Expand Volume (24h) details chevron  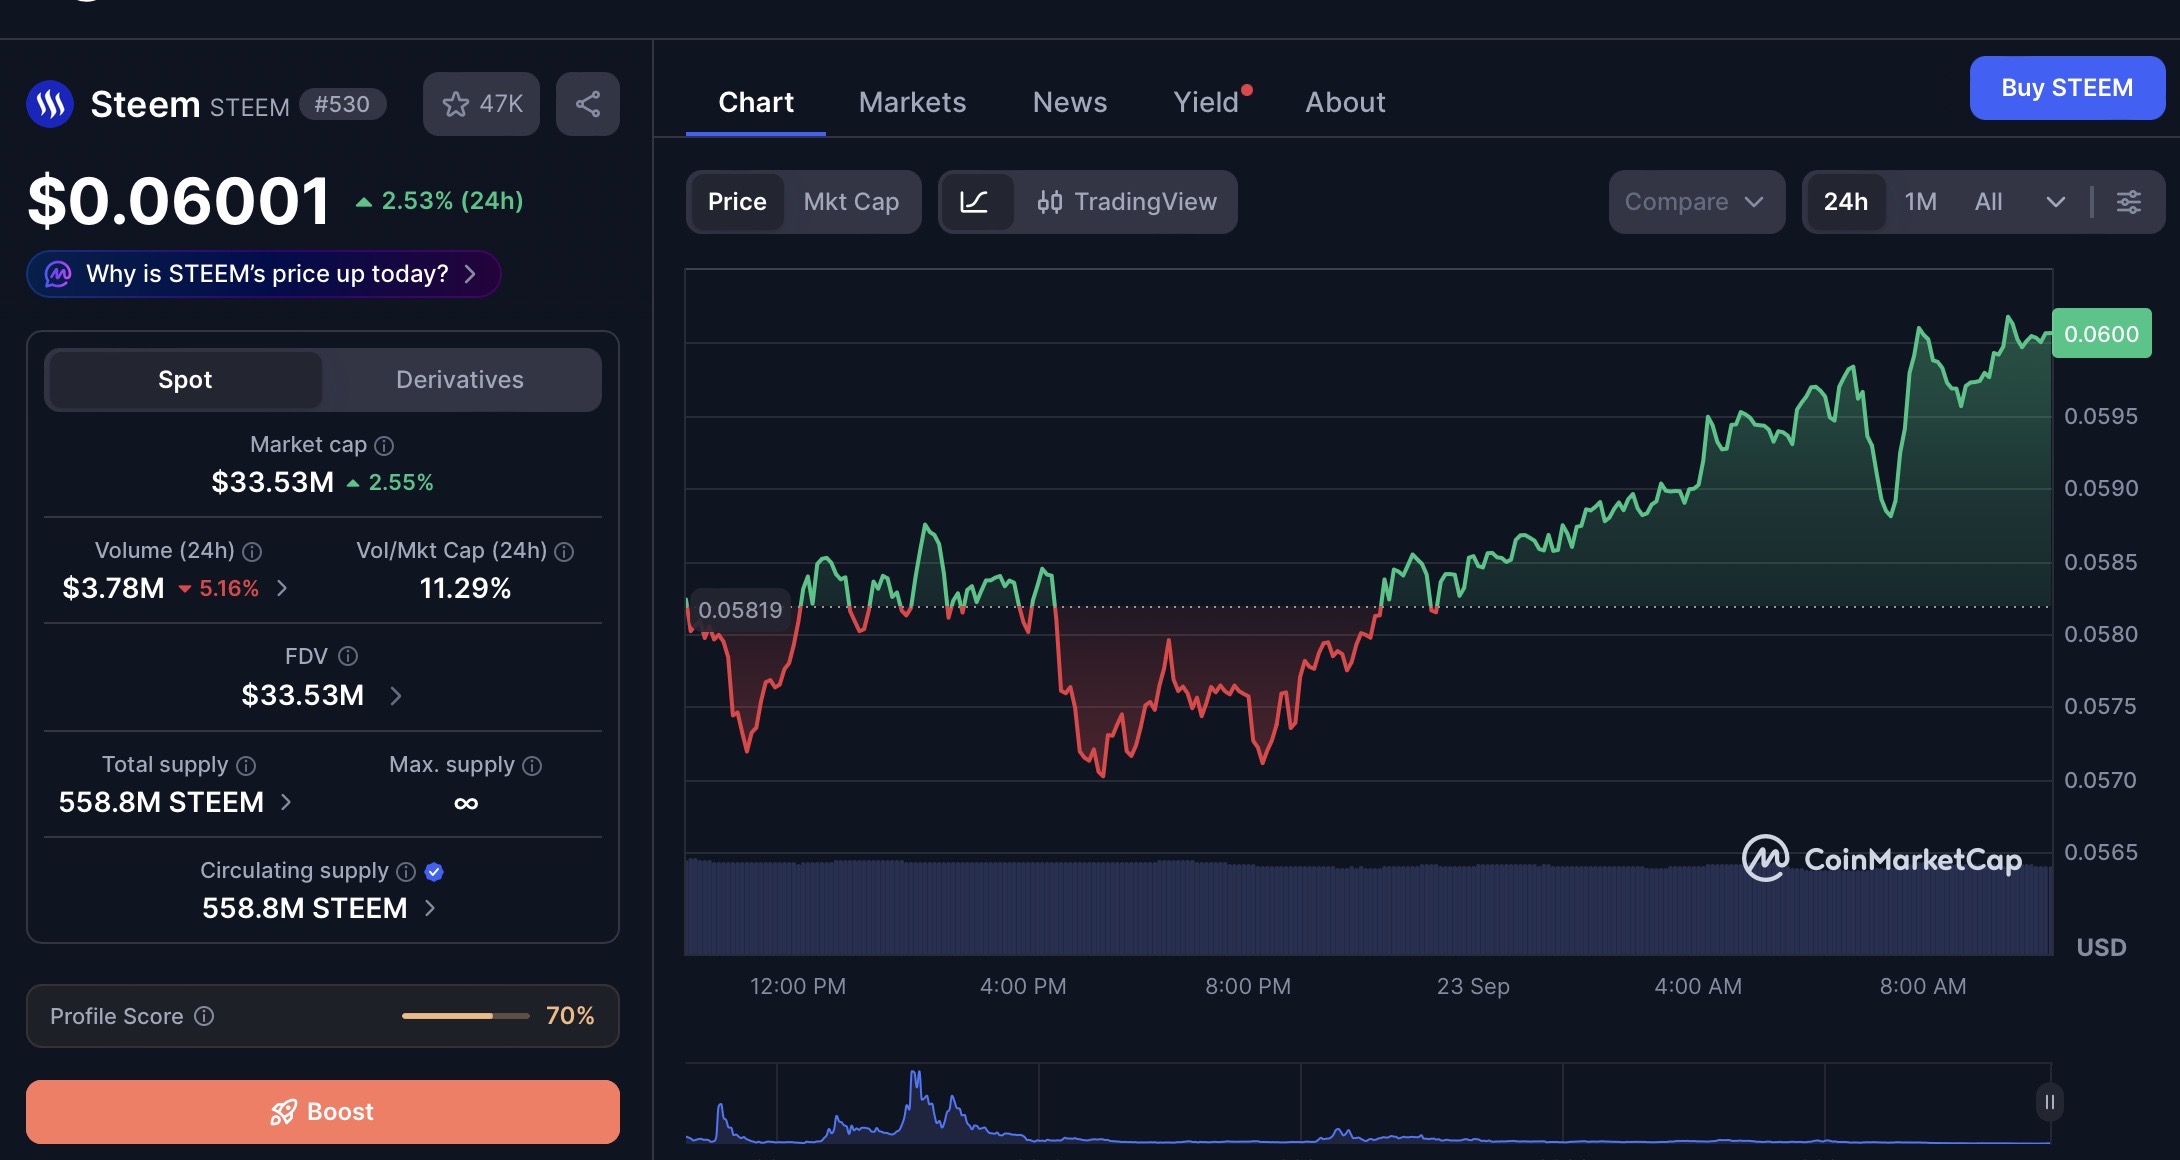click(282, 588)
